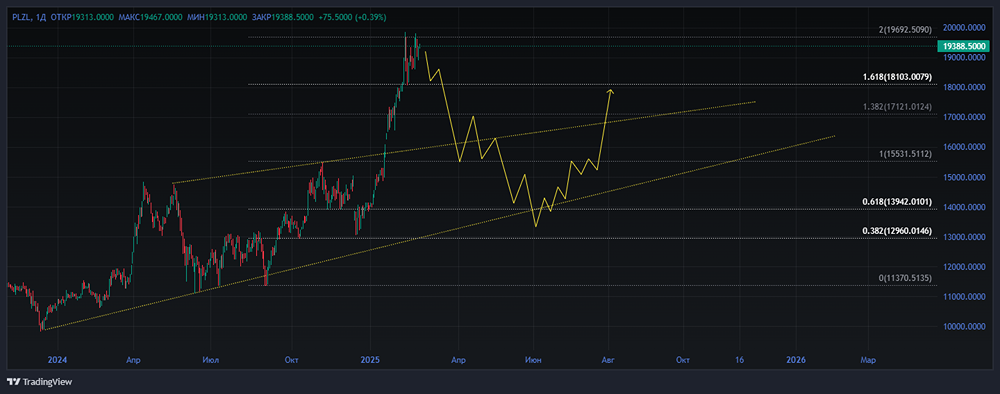Image resolution: width=1000 pixels, height=394 pixels.
Task: Open the TradingView logo link
Action: [x=40, y=382]
